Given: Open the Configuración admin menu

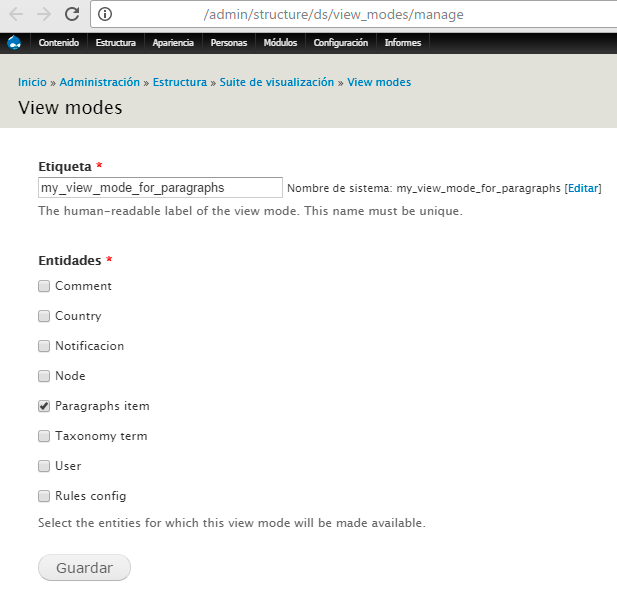Looking at the screenshot, I should 341,43.
